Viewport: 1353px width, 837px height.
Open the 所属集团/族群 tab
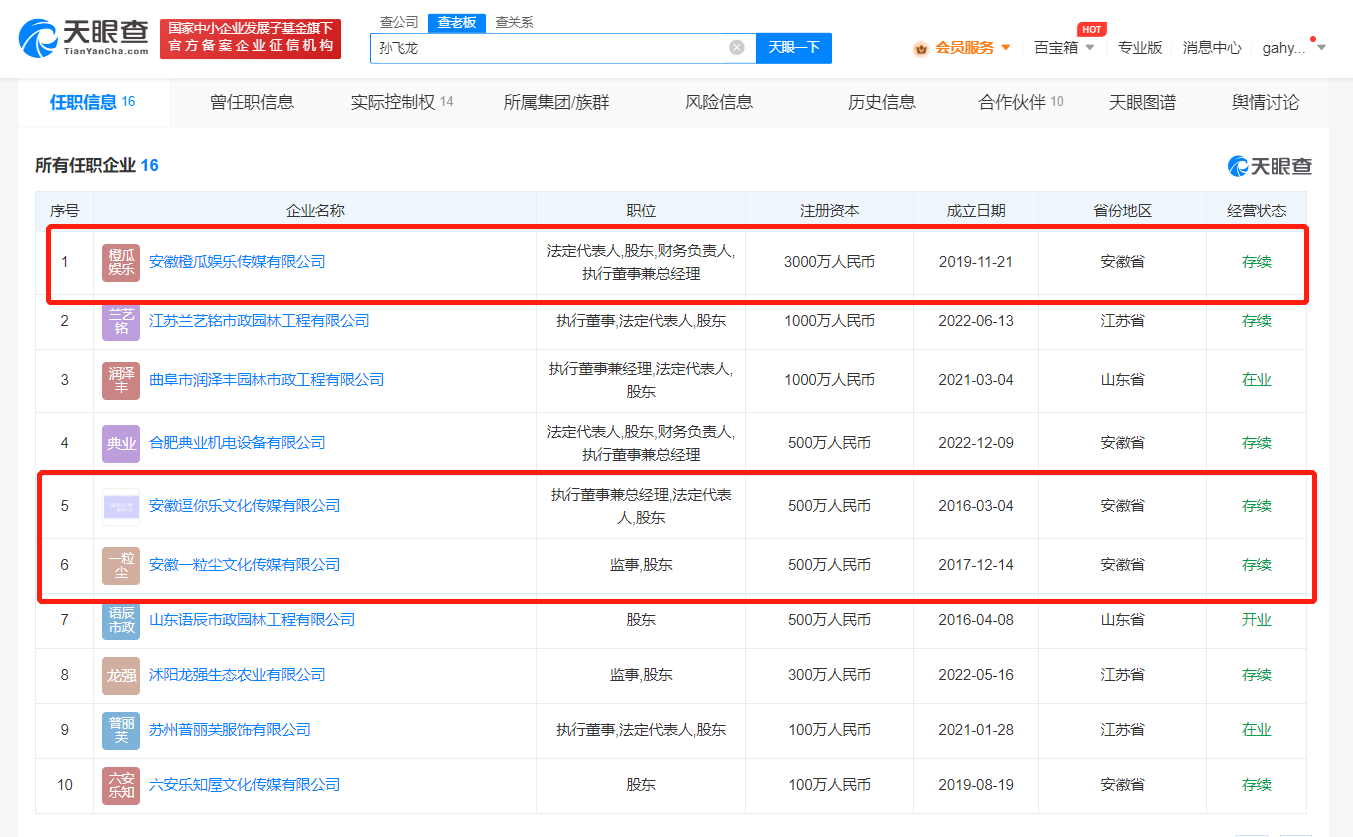click(556, 102)
